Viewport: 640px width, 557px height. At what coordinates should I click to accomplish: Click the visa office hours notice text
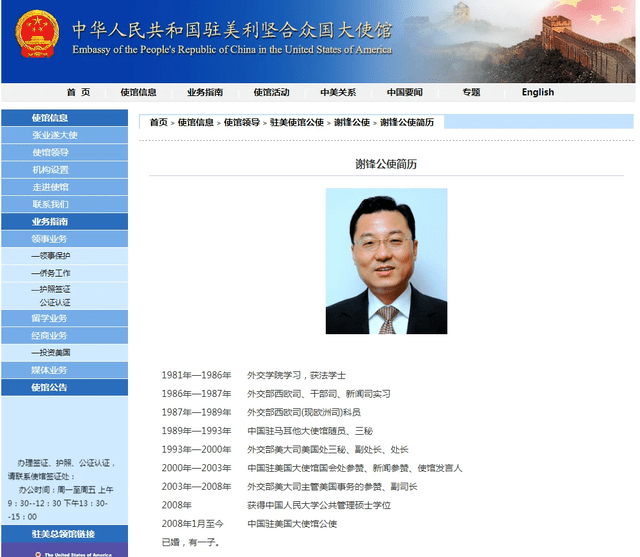pyautogui.click(x=61, y=490)
